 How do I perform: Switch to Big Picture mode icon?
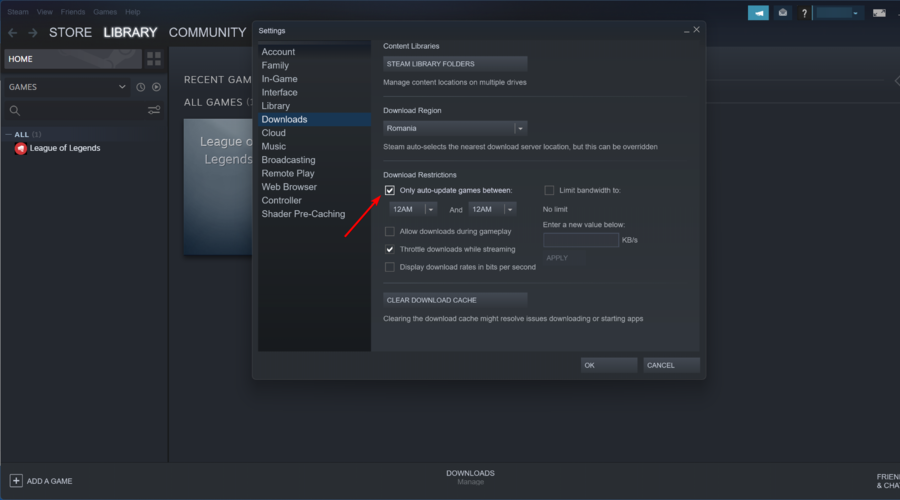point(879,13)
